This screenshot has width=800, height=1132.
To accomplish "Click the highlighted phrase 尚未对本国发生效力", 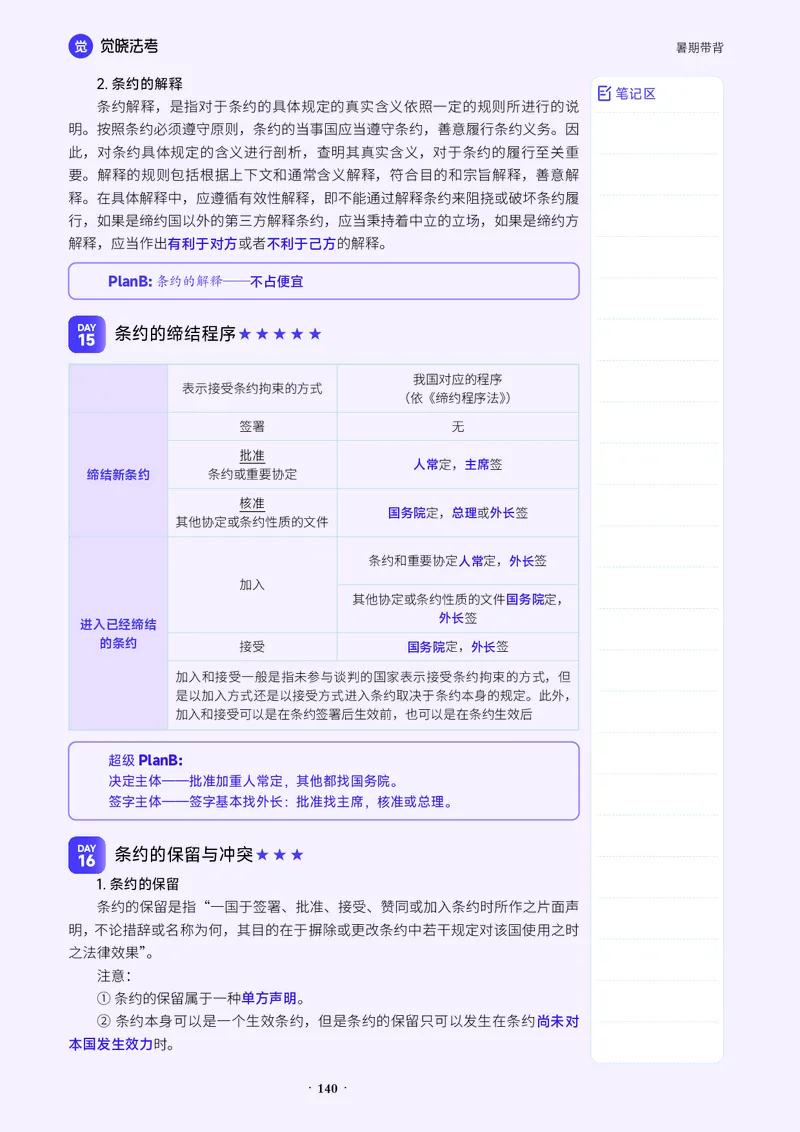I will click(323, 1032).
